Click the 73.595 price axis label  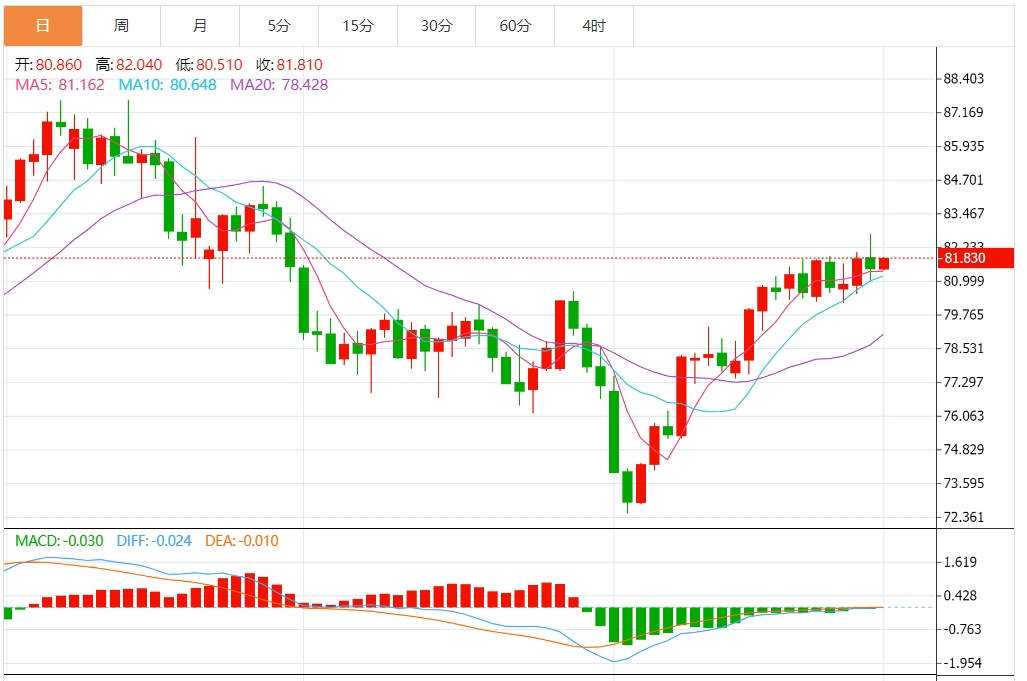click(x=963, y=483)
